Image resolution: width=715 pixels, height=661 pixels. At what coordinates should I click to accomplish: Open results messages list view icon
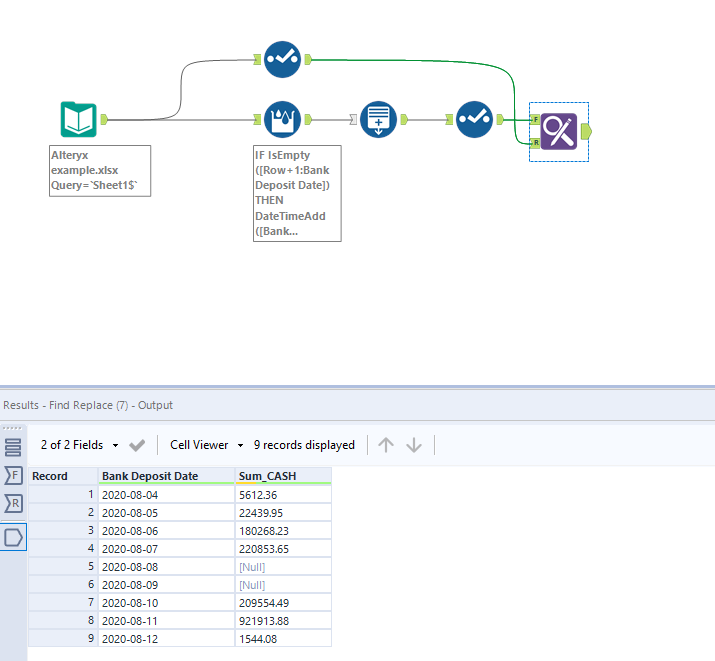click(13, 447)
